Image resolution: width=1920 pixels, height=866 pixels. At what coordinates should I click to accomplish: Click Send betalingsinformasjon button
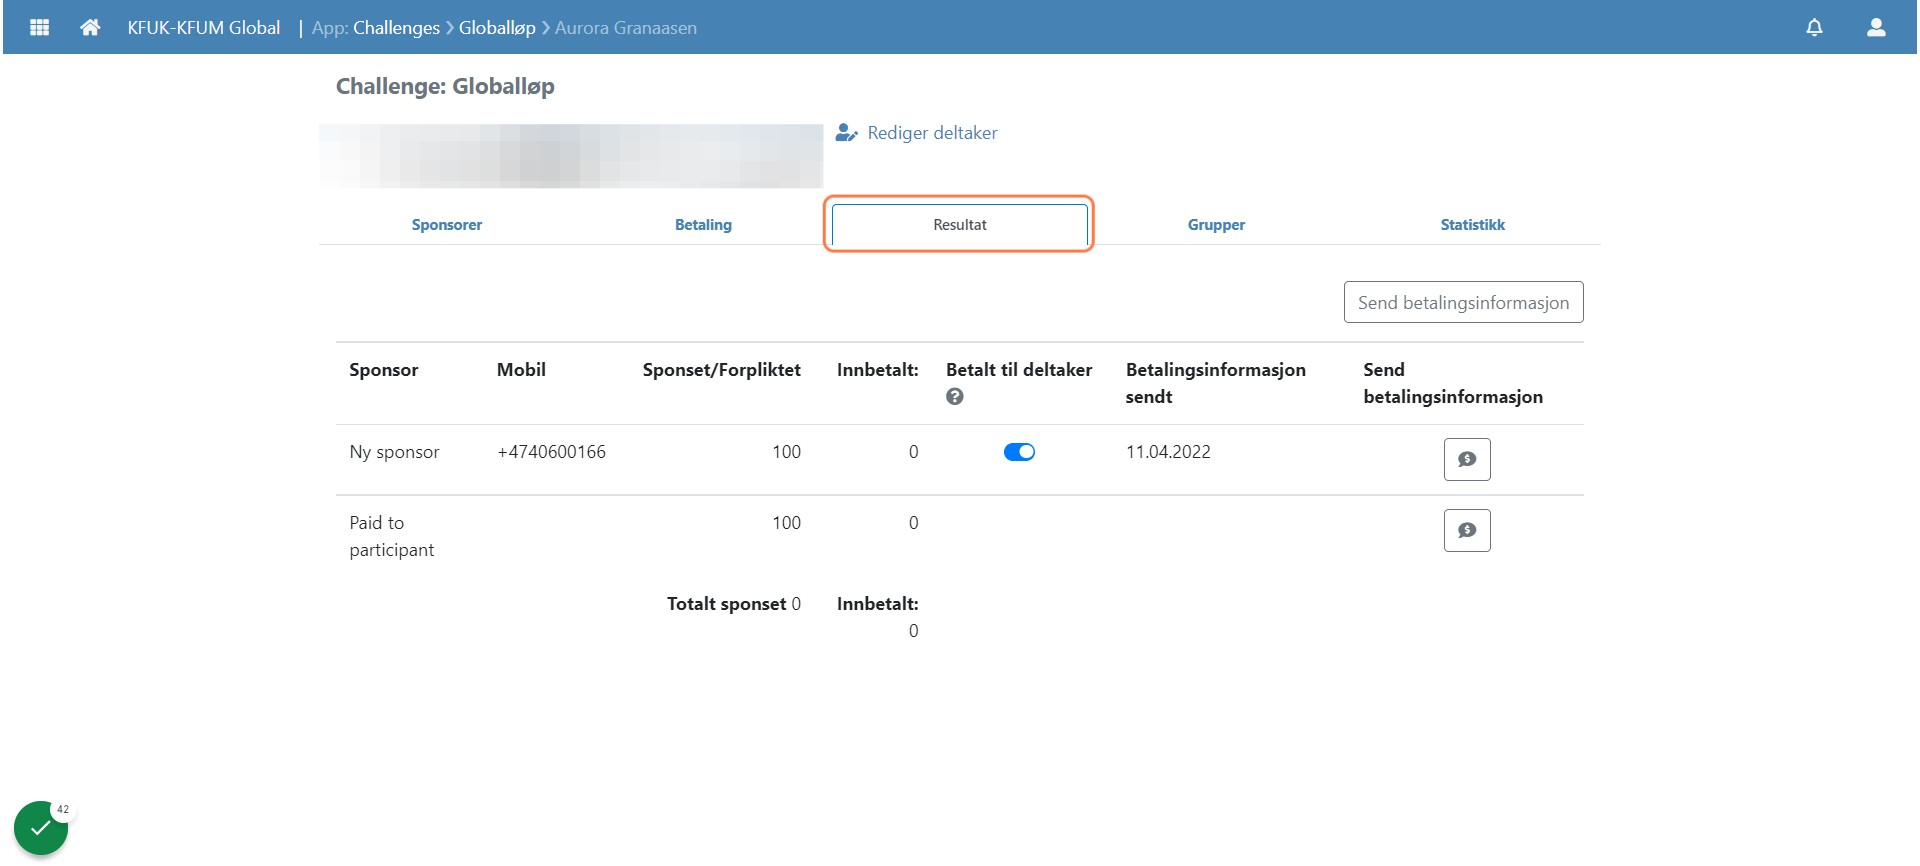(1463, 302)
